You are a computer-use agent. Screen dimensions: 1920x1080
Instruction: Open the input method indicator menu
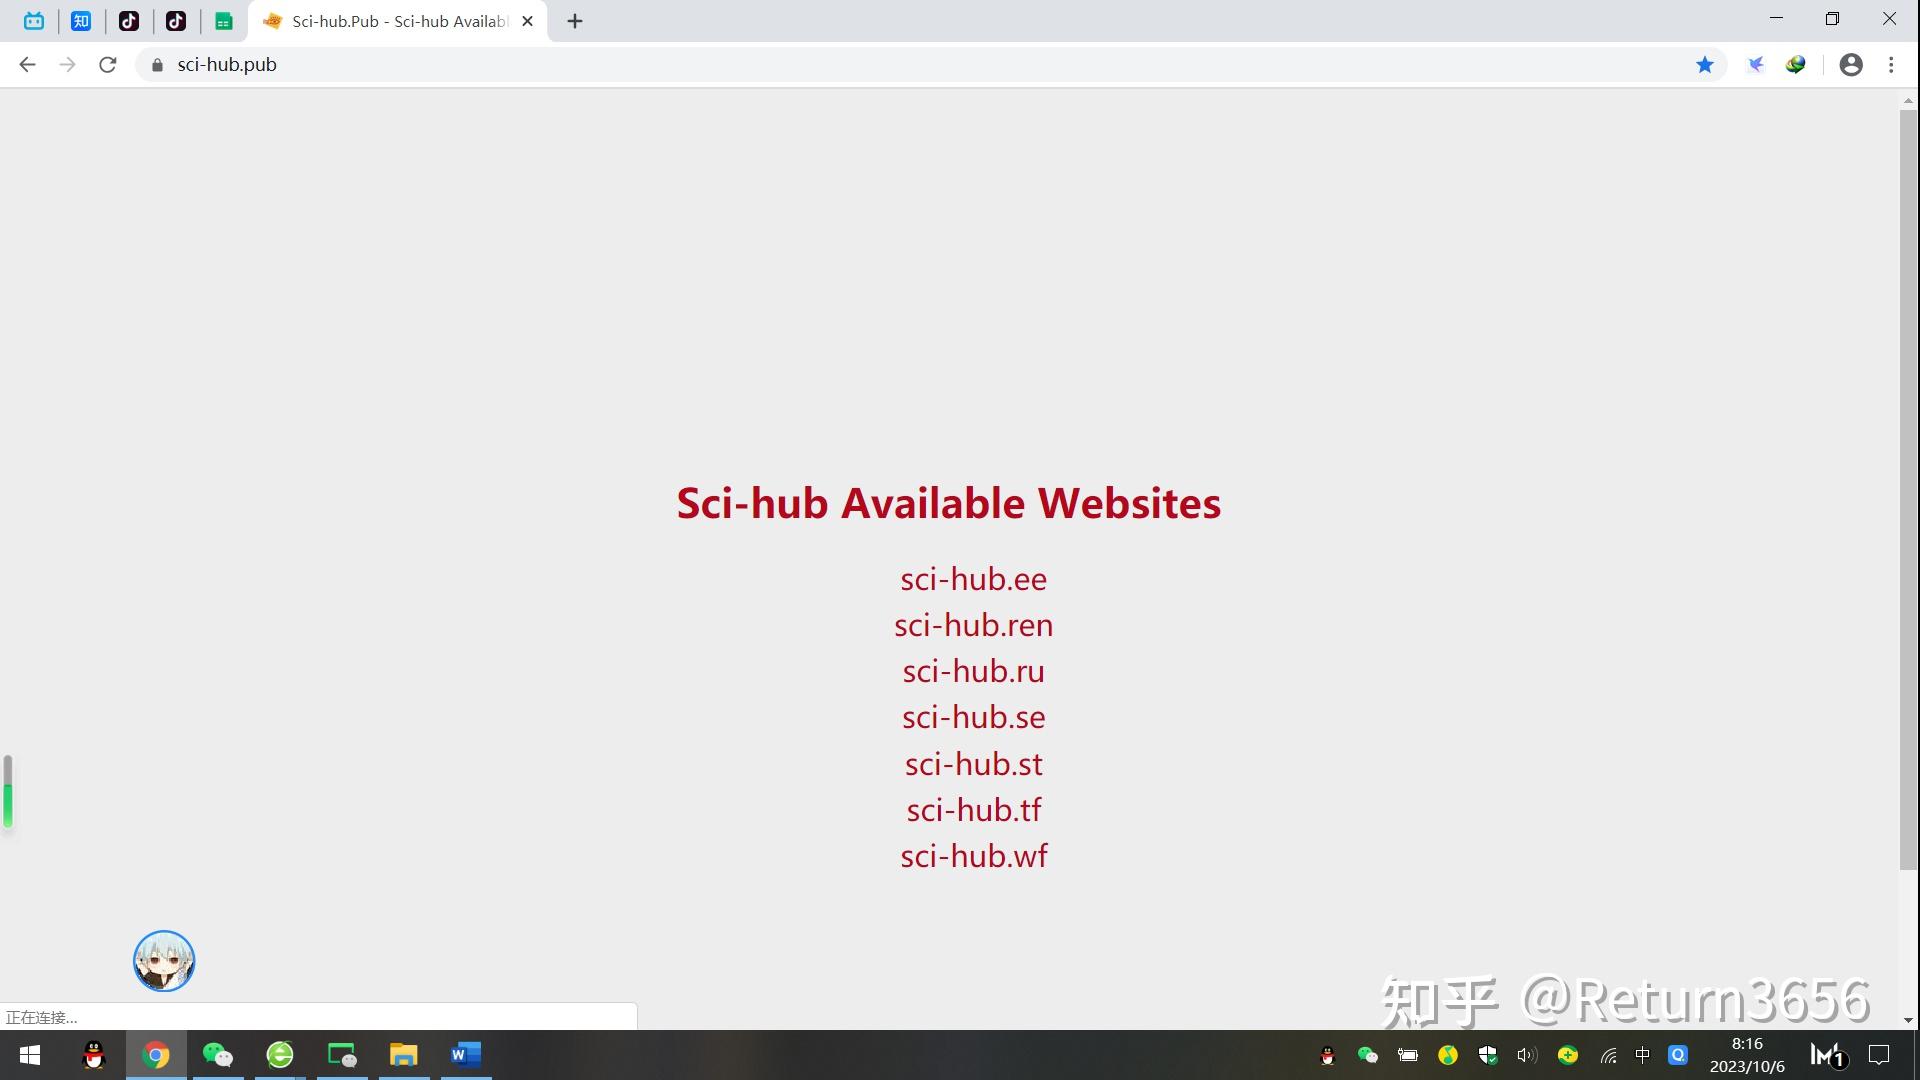click(x=1643, y=1055)
